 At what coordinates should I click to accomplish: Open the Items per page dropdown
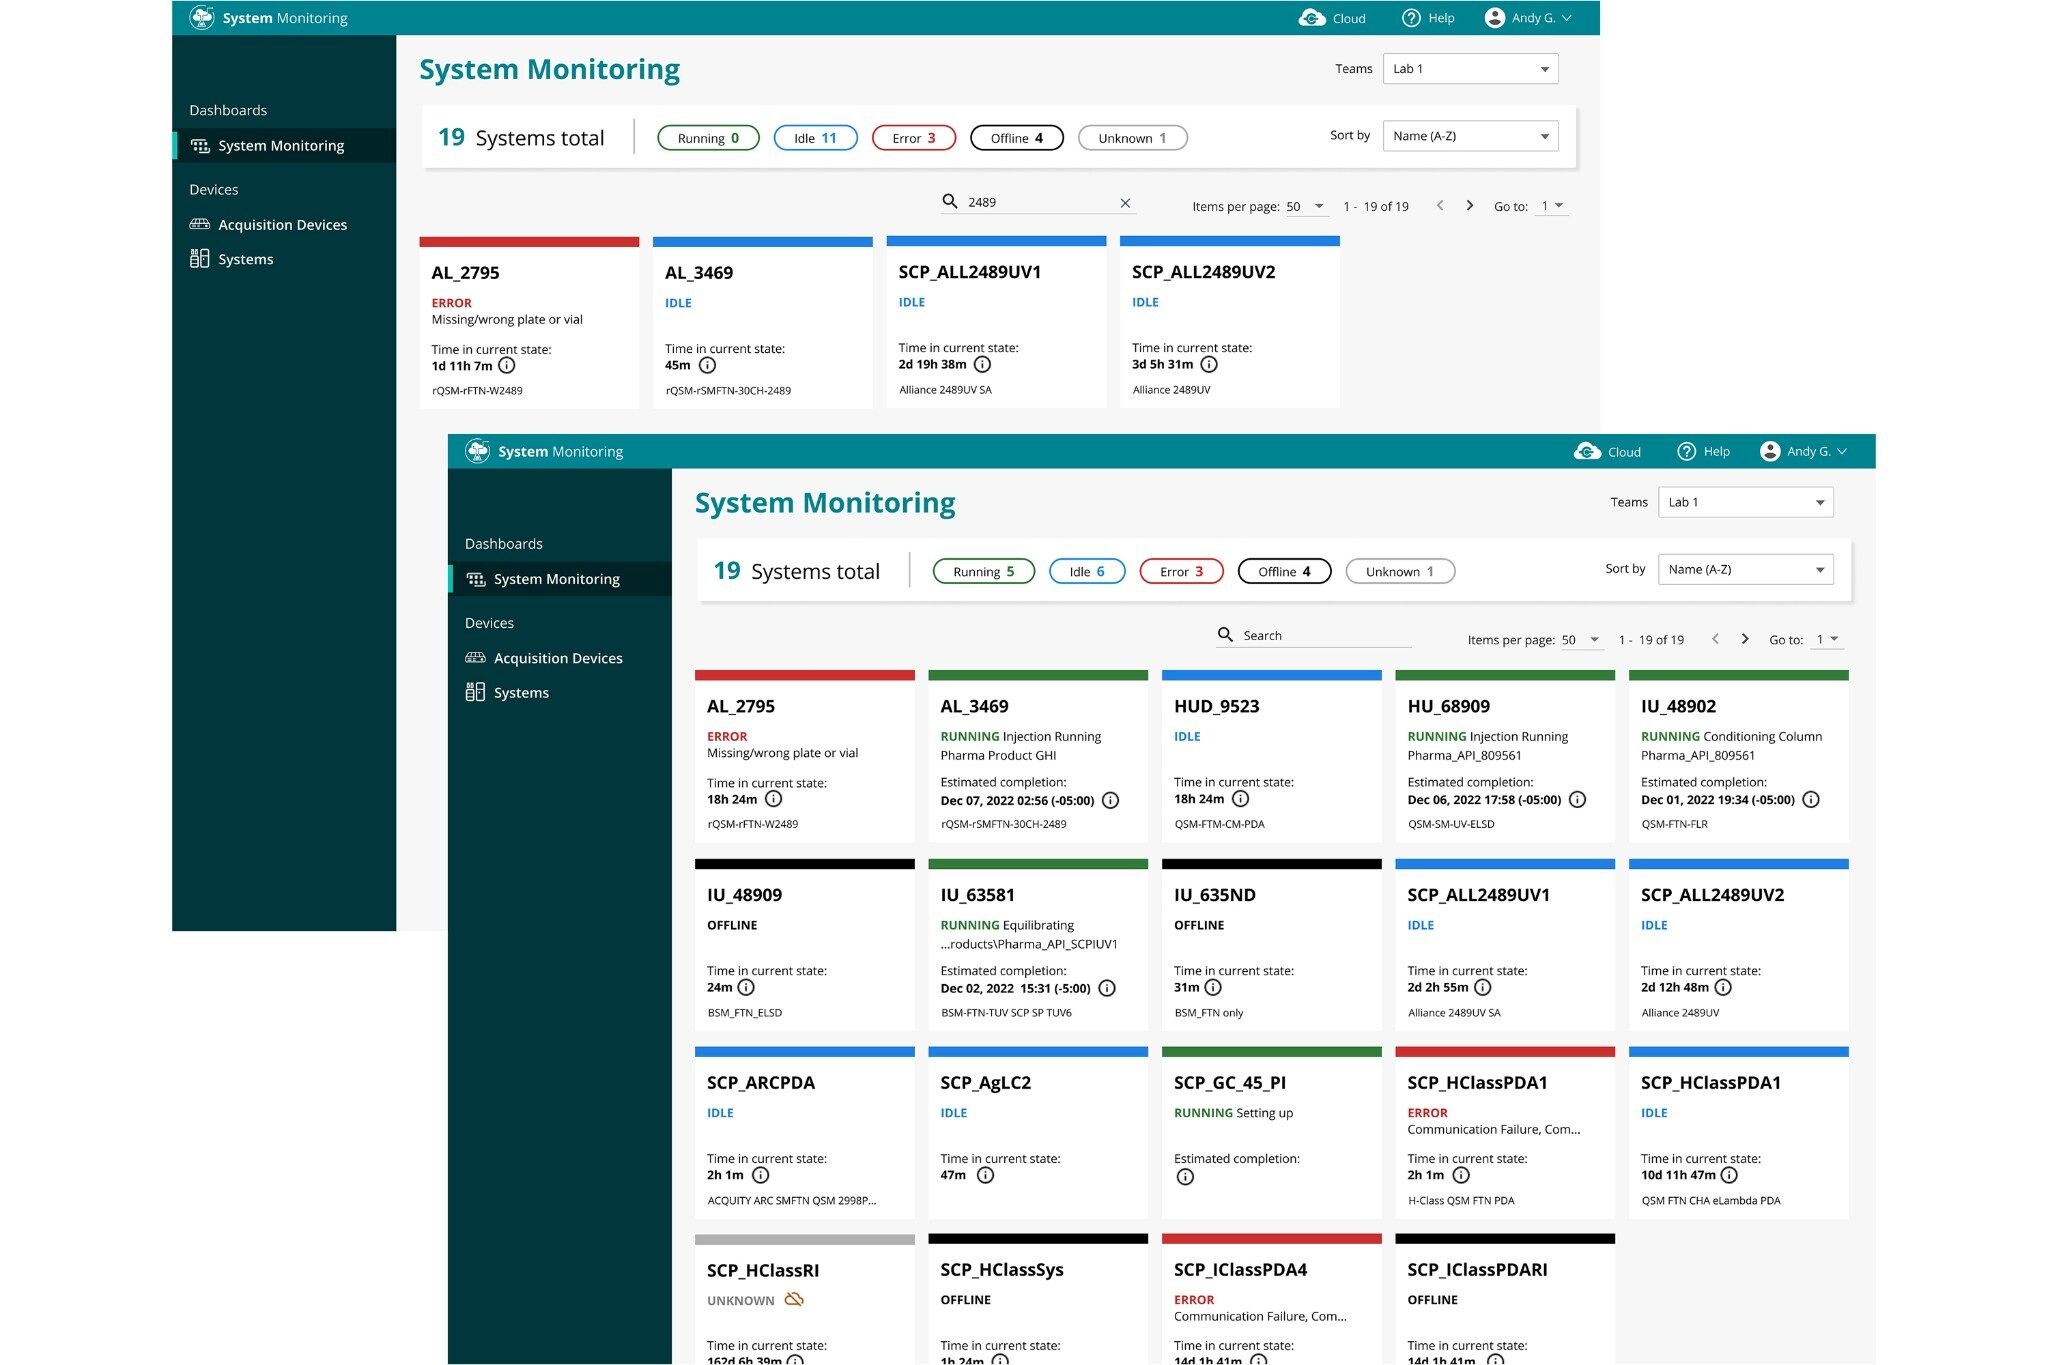click(x=1581, y=639)
